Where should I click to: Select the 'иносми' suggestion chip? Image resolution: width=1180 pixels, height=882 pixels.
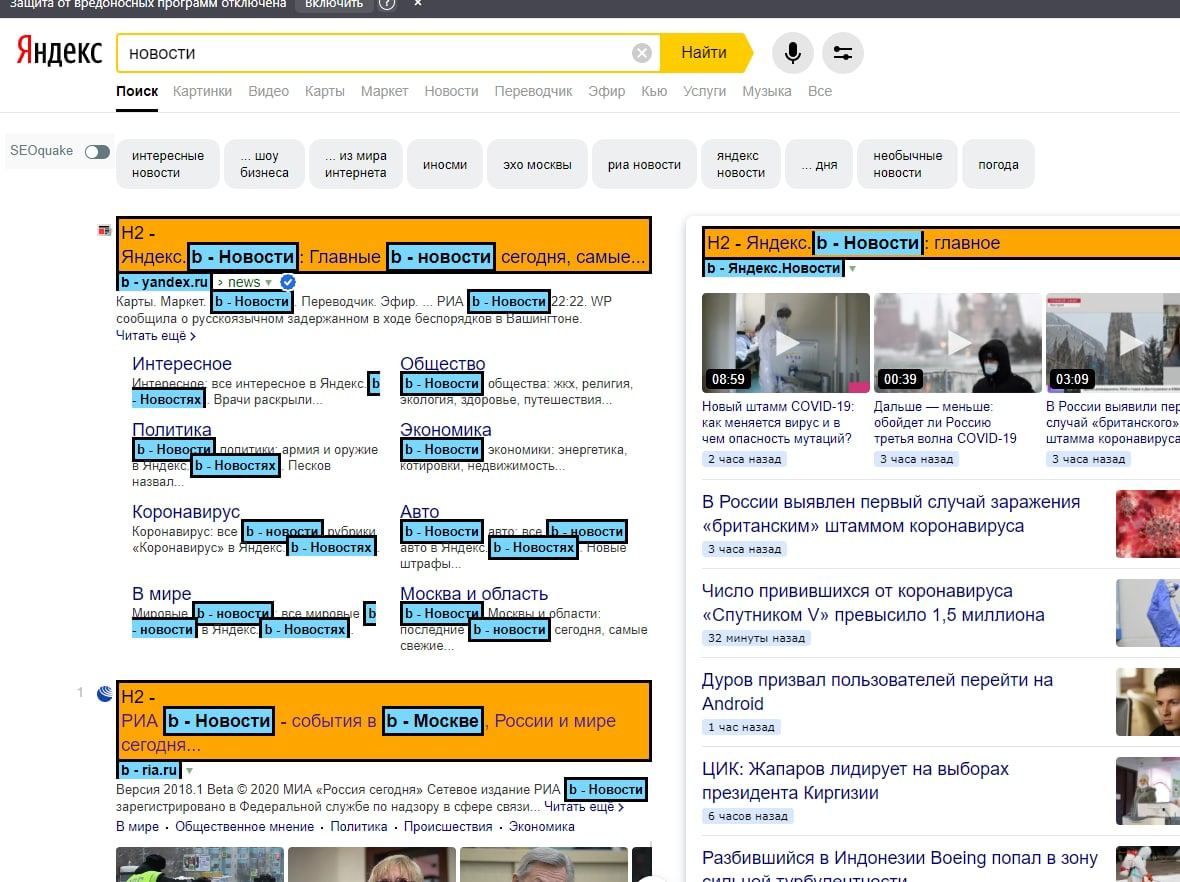[x=445, y=164]
